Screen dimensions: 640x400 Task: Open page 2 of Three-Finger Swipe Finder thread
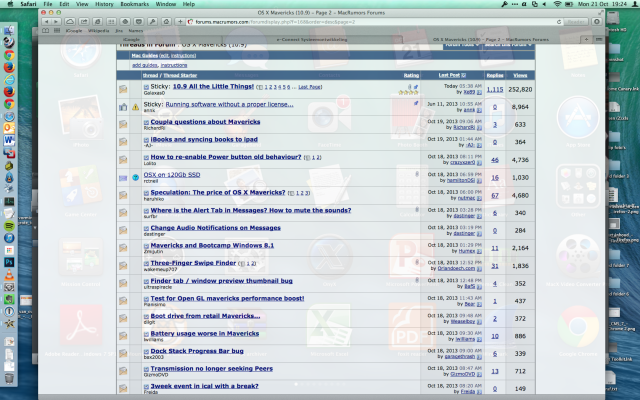pyautogui.click(x=253, y=264)
